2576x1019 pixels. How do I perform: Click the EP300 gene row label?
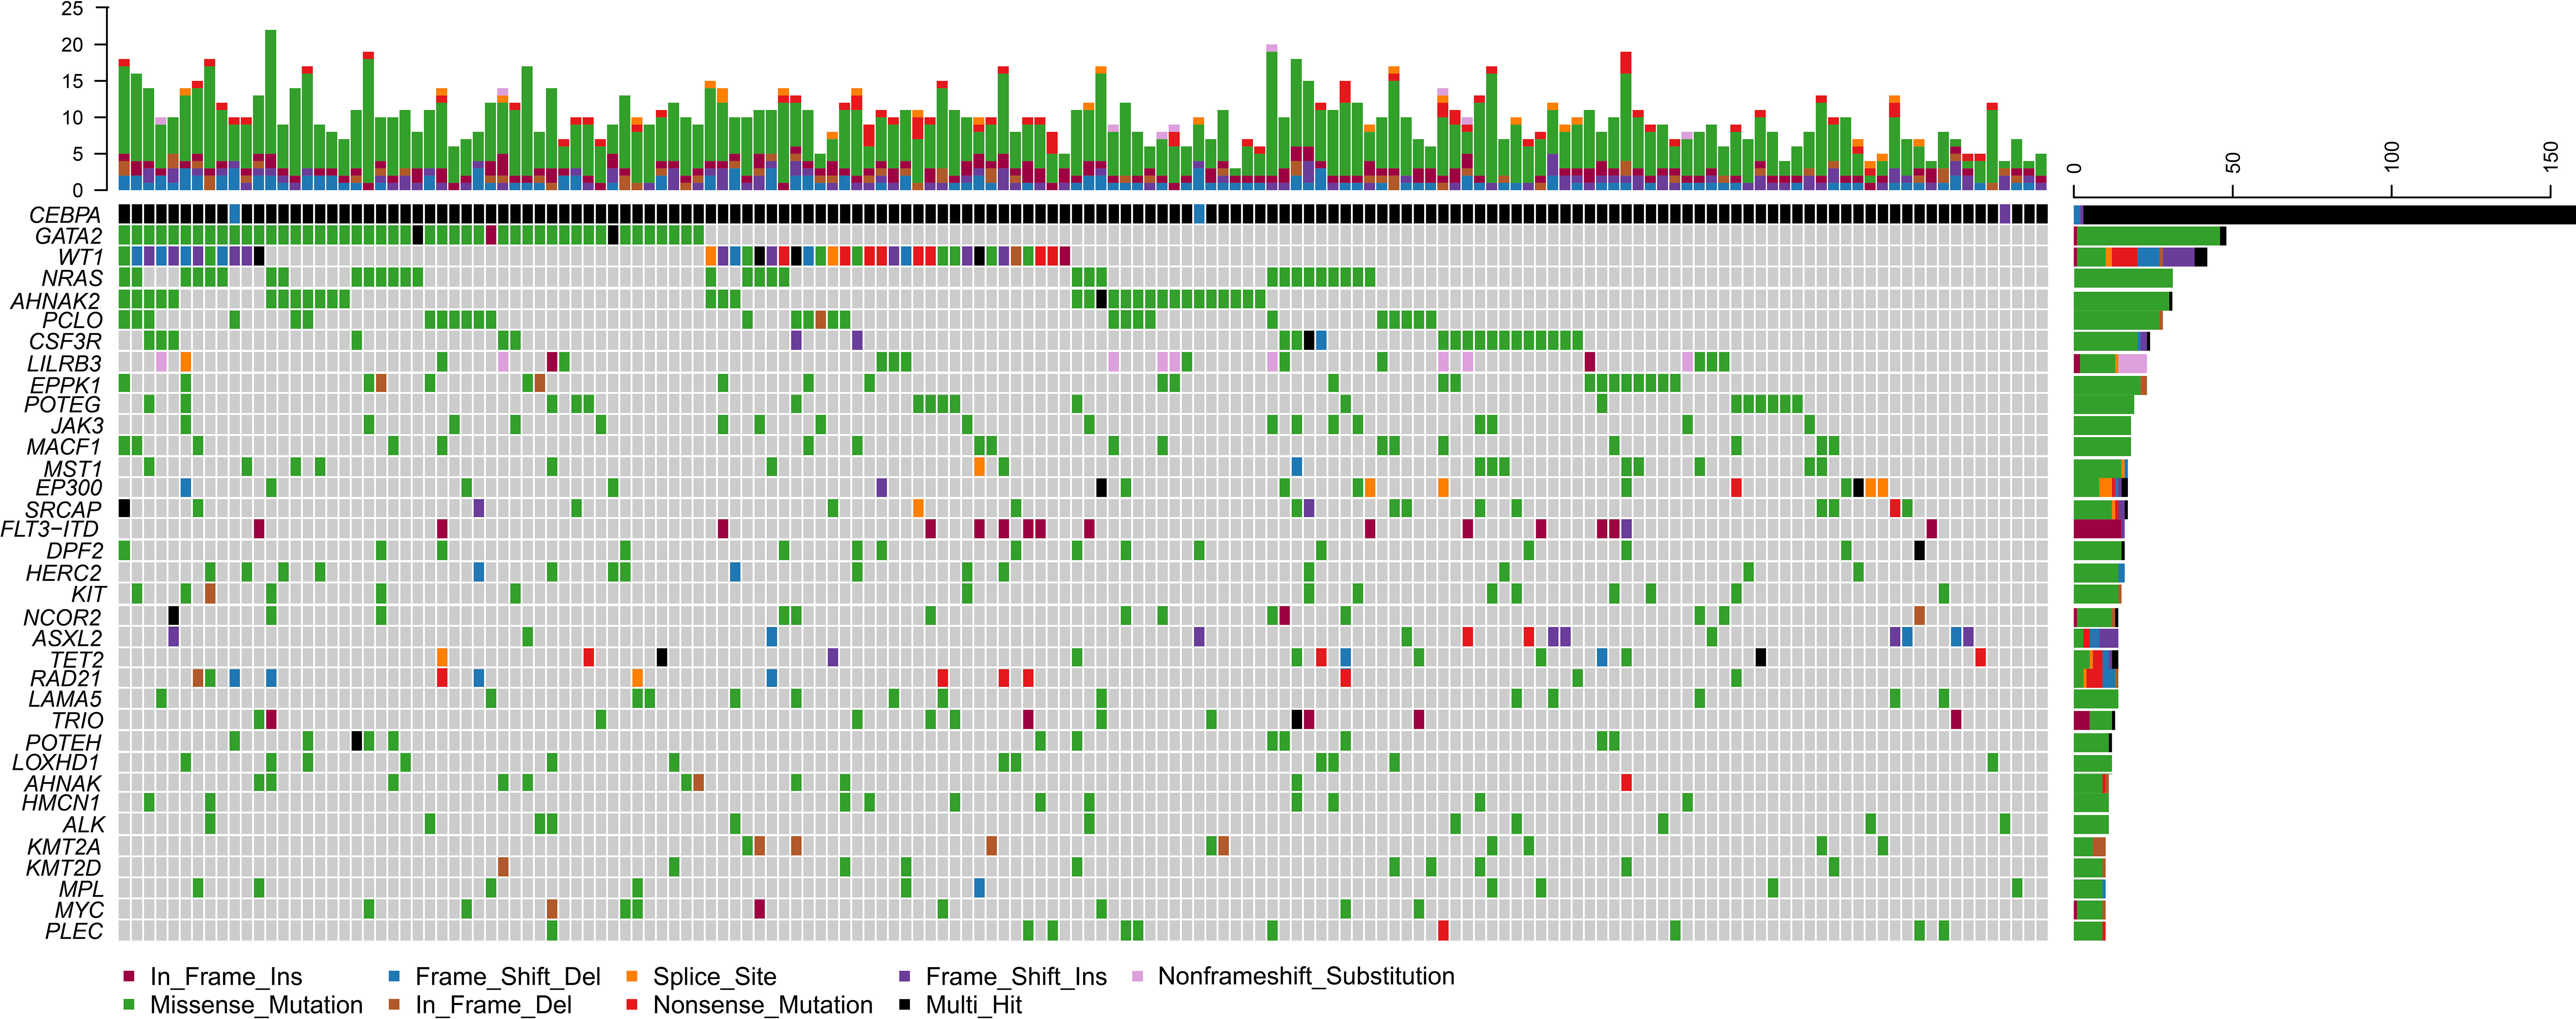69,487
